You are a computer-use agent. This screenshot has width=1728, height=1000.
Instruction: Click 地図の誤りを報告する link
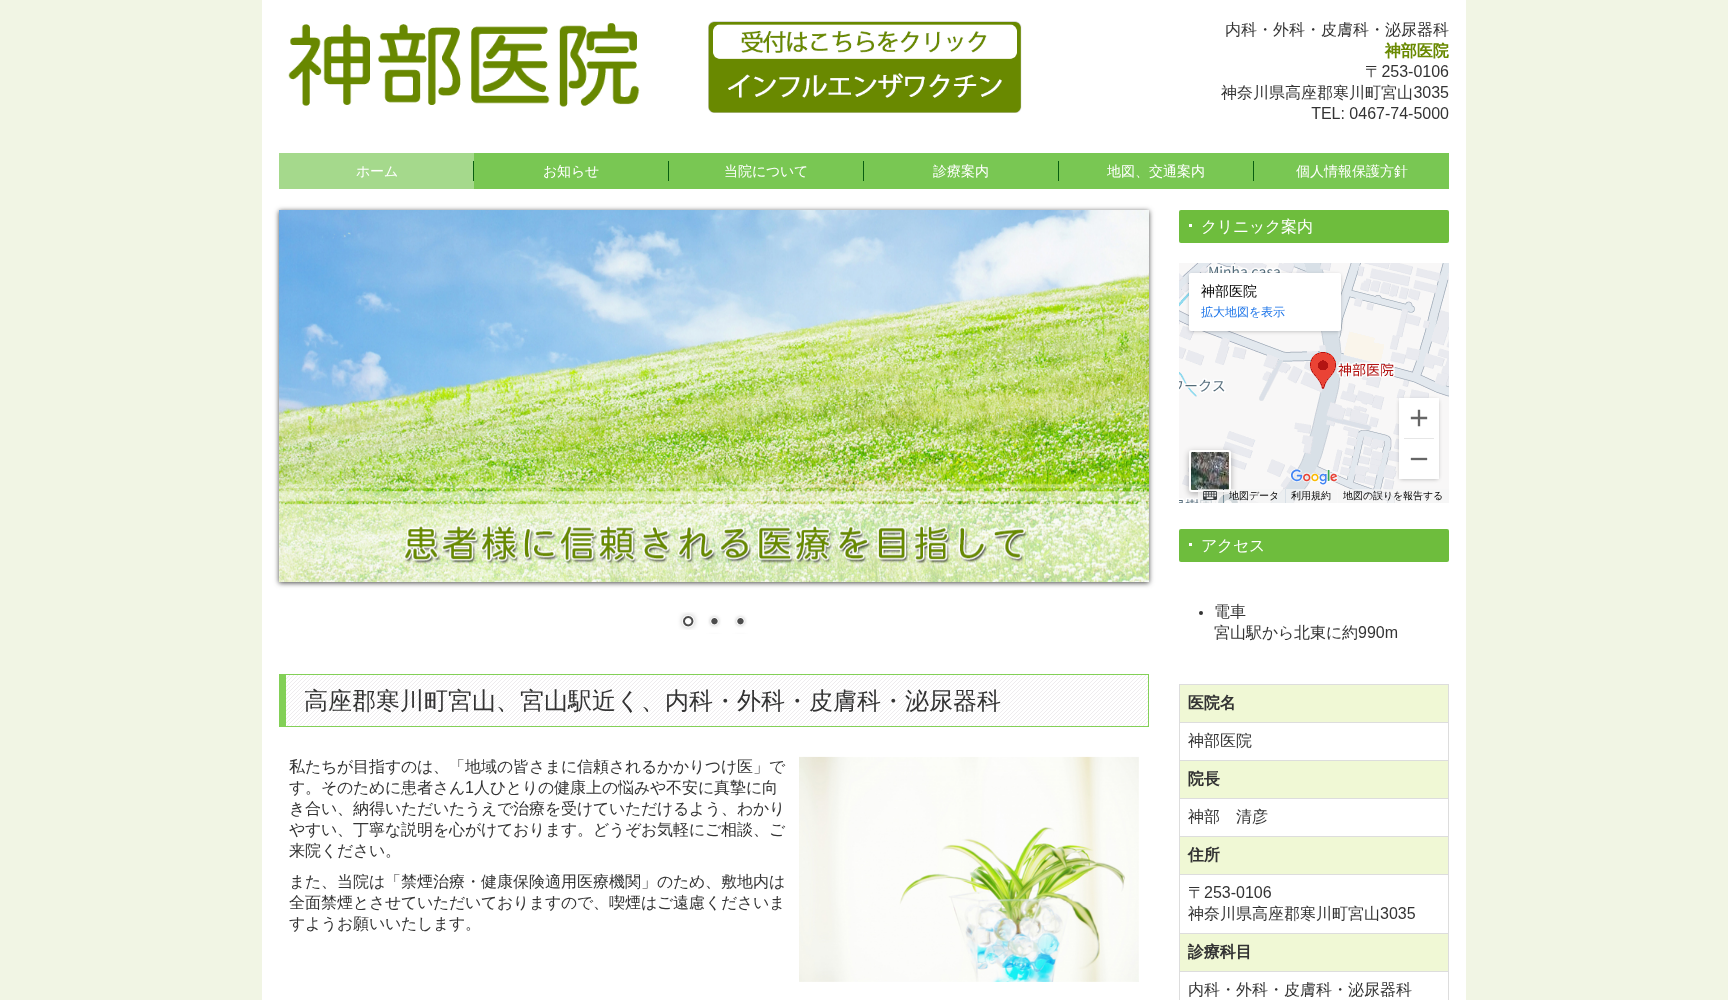click(1392, 495)
